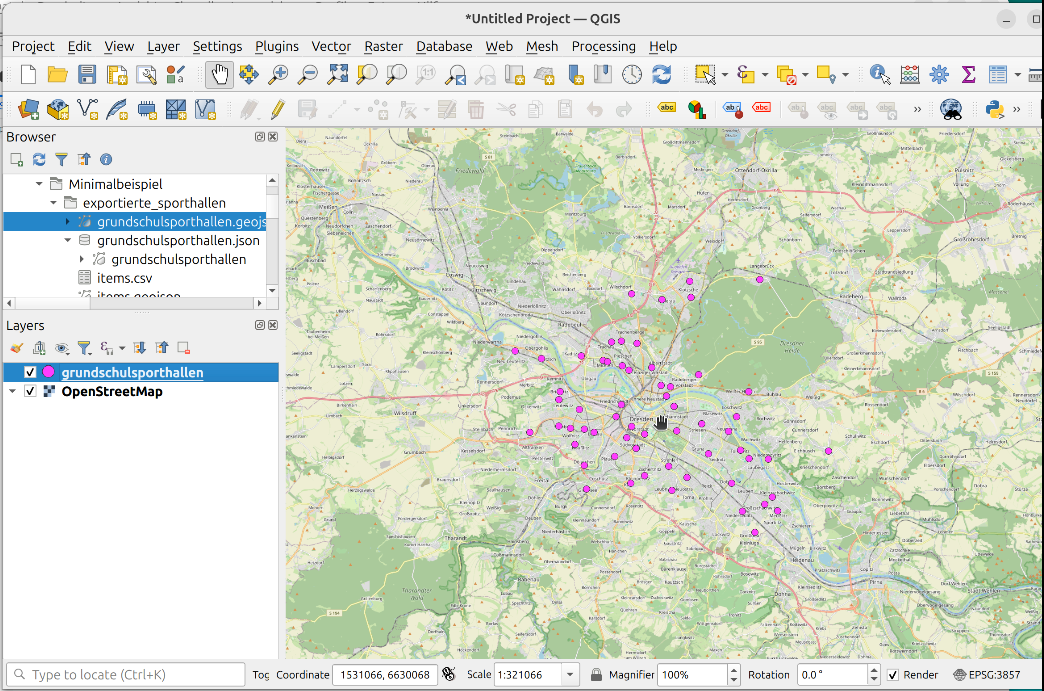Click the Refresh map canvas icon
The height and width of the screenshot is (691, 1044).
(x=661, y=74)
